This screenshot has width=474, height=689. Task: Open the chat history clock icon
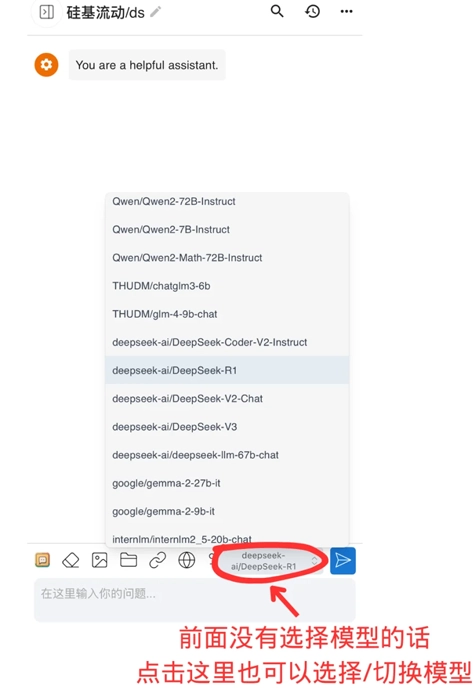click(x=312, y=11)
